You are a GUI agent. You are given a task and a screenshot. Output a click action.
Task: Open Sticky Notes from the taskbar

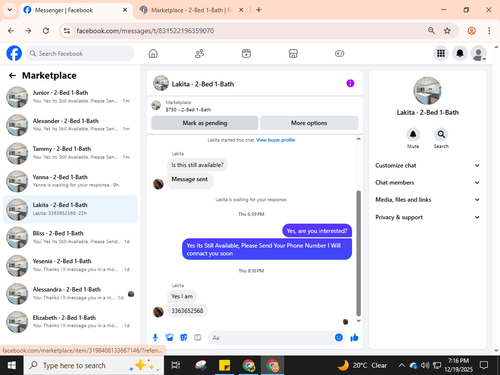224,365
